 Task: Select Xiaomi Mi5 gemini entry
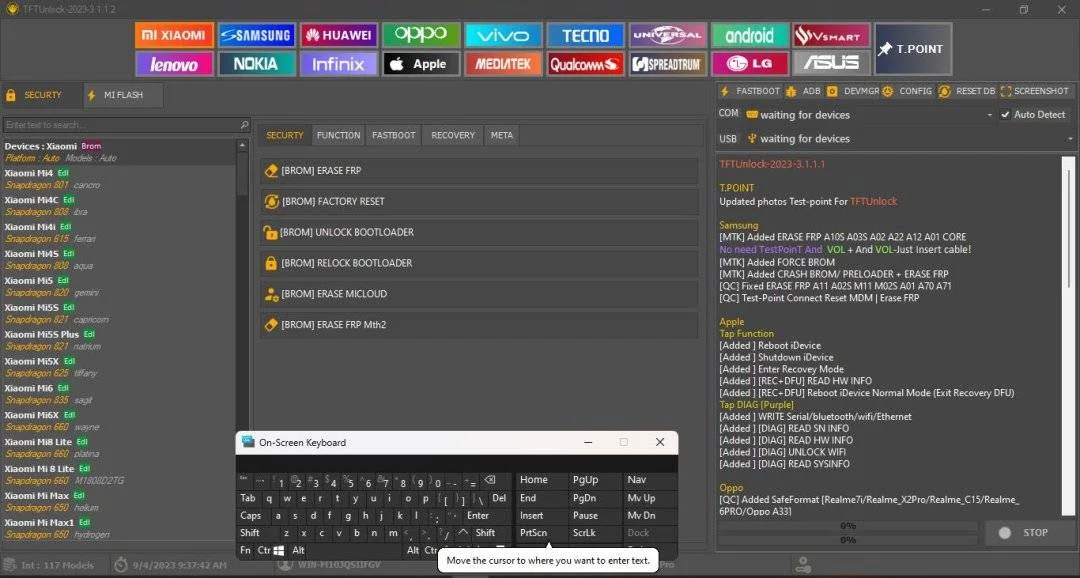click(118, 287)
